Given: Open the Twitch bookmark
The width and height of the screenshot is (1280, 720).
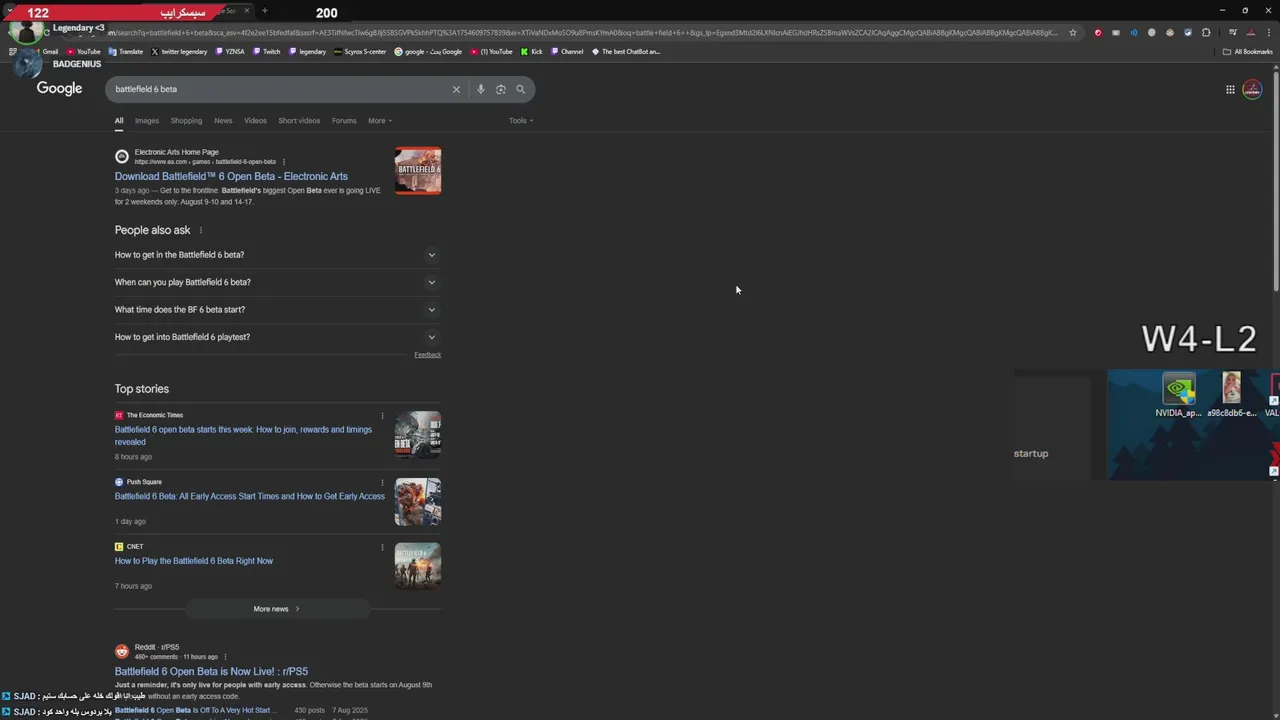Looking at the screenshot, I should coord(267,51).
